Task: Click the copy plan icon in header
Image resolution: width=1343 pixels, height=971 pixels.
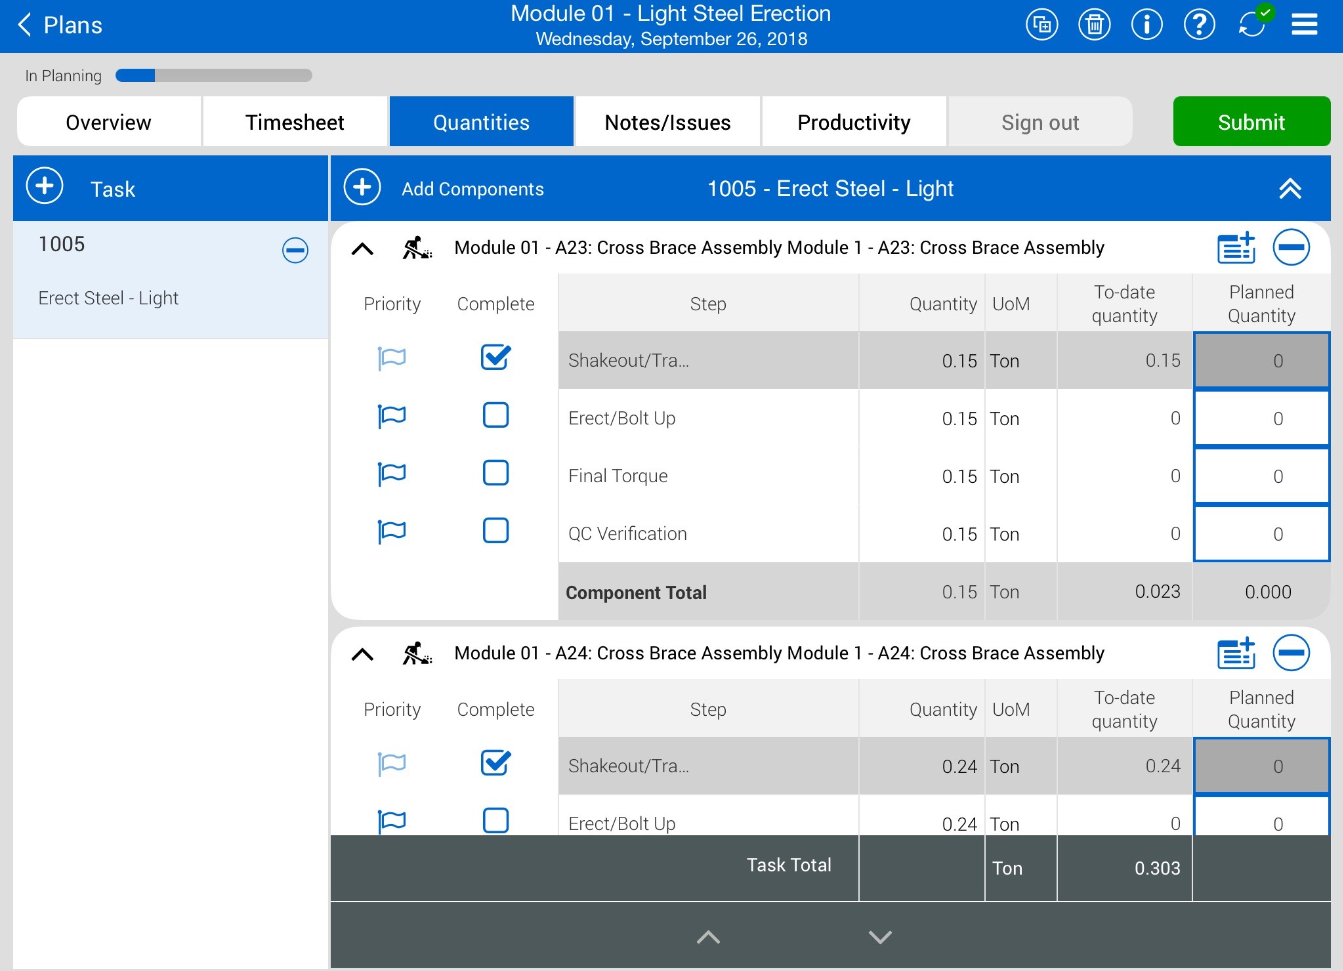Action: click(1042, 24)
